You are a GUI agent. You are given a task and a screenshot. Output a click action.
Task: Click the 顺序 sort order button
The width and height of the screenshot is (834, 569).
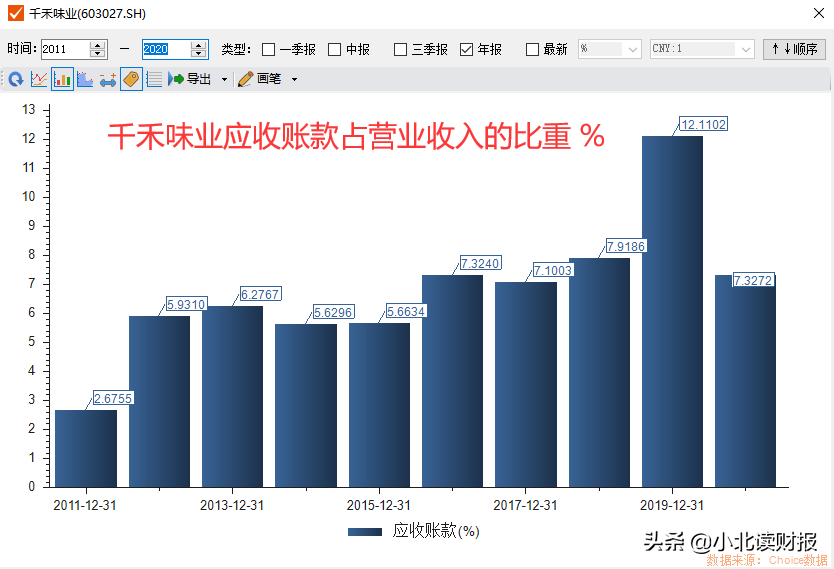coord(794,49)
